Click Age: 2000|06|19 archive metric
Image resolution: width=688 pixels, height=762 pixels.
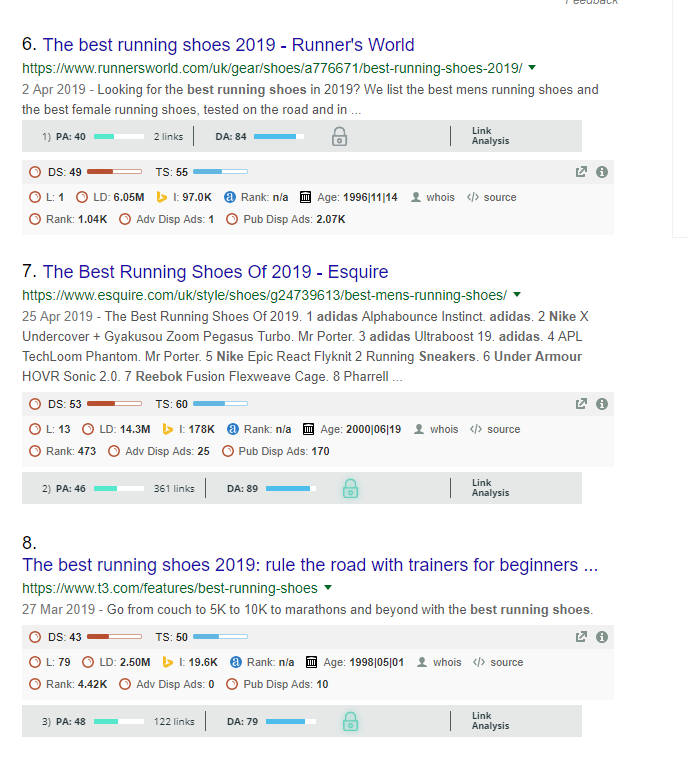coord(352,429)
